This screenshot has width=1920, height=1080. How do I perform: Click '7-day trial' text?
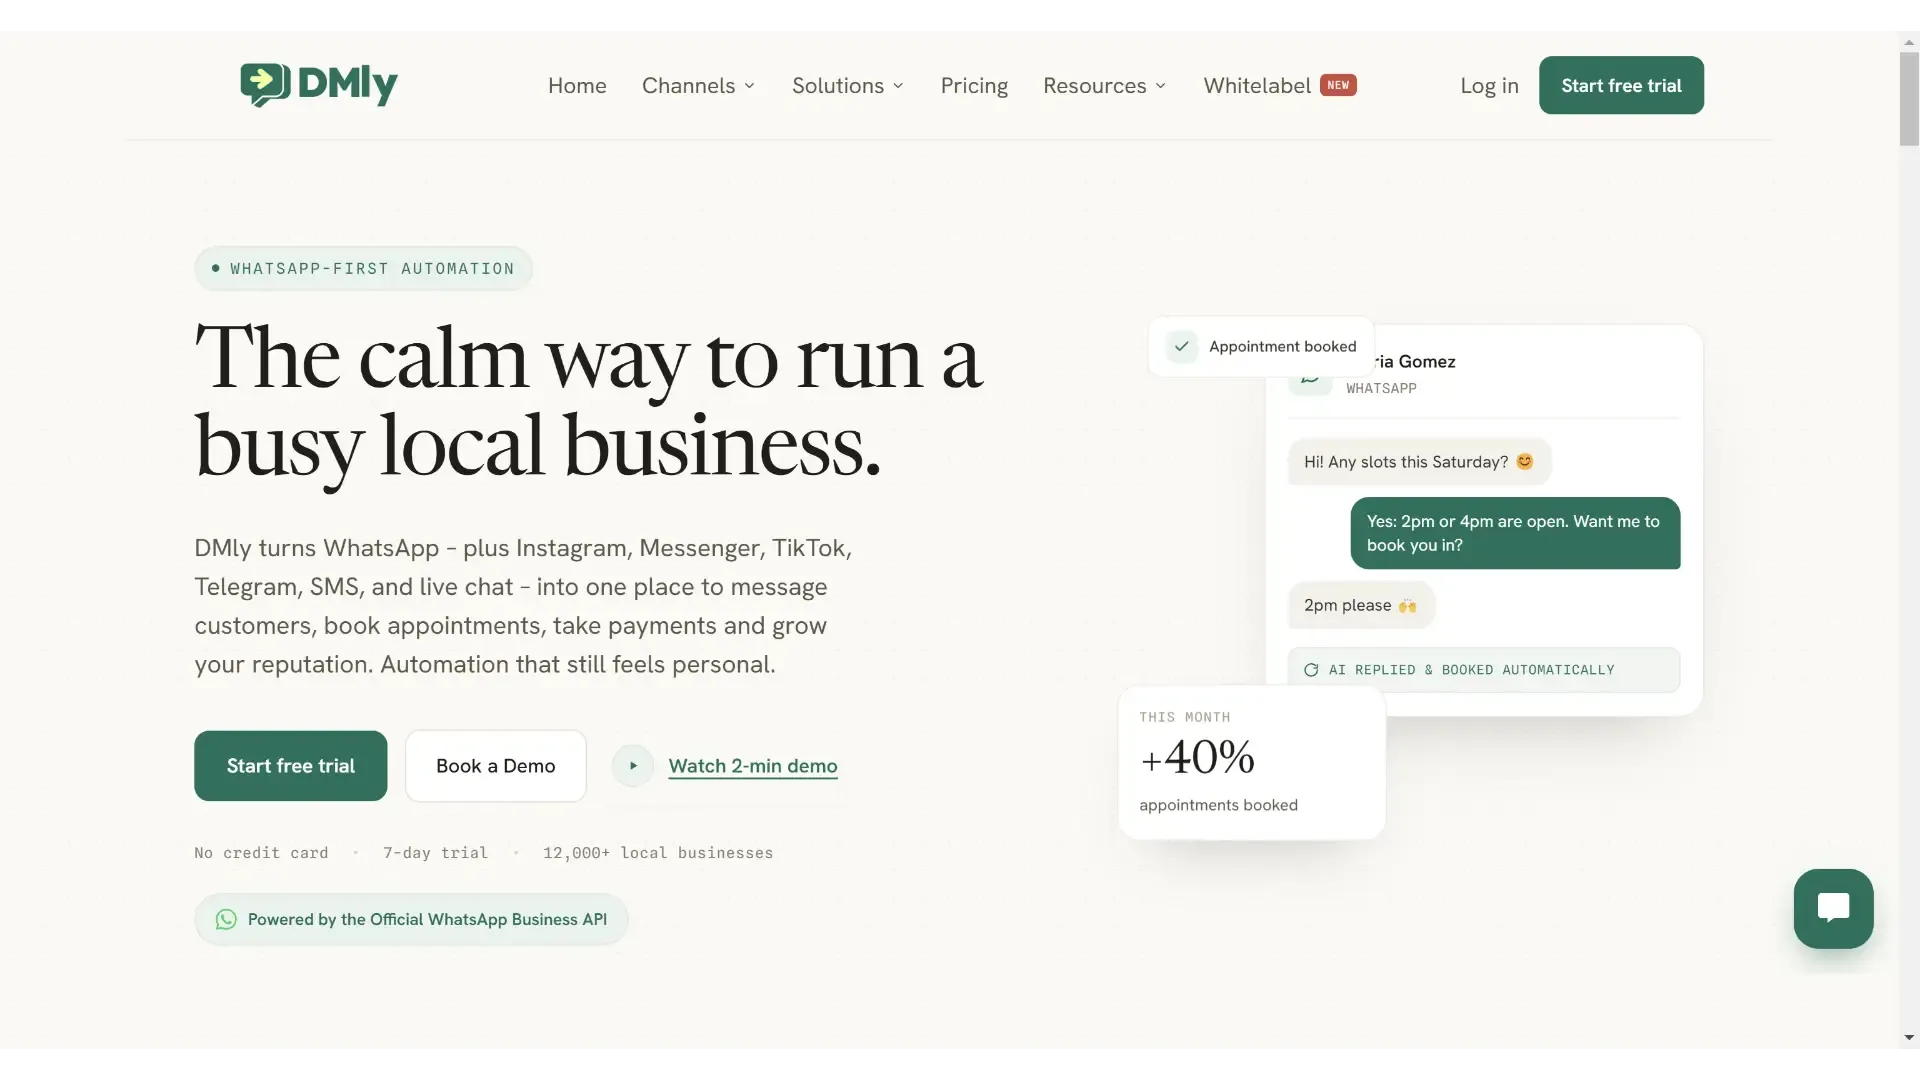435,853
